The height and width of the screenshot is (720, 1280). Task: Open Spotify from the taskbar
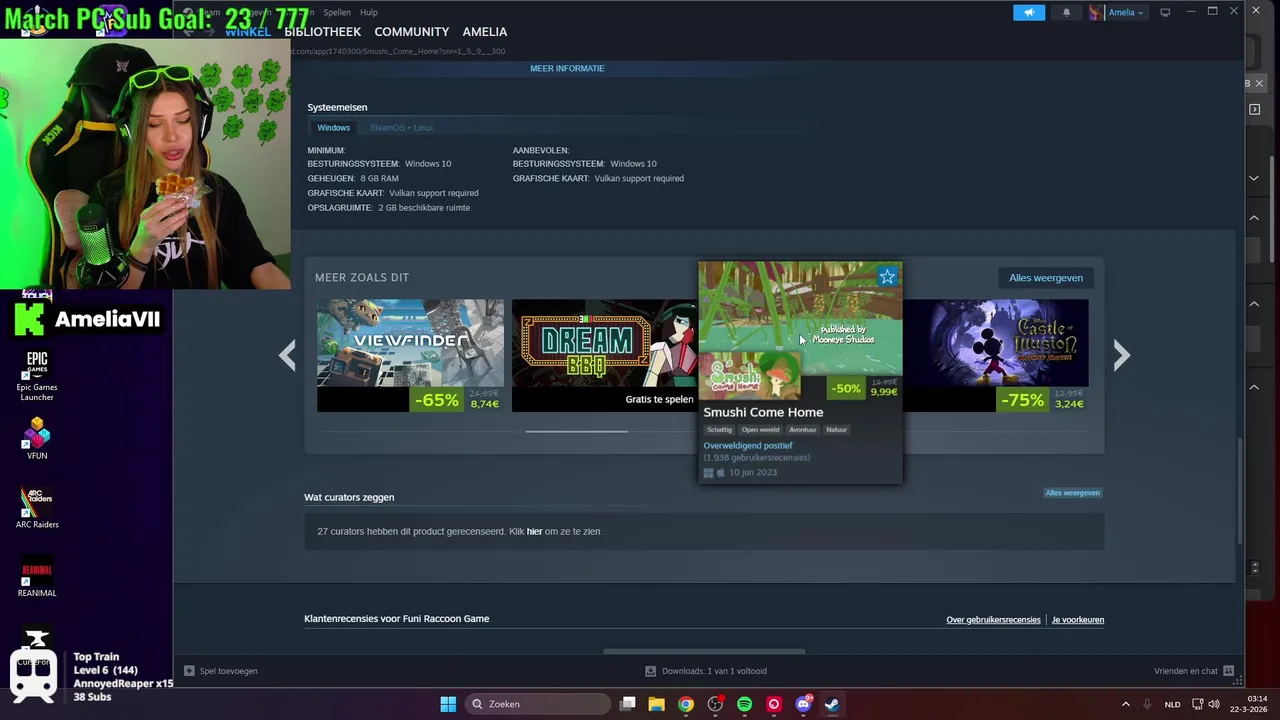tap(744, 704)
